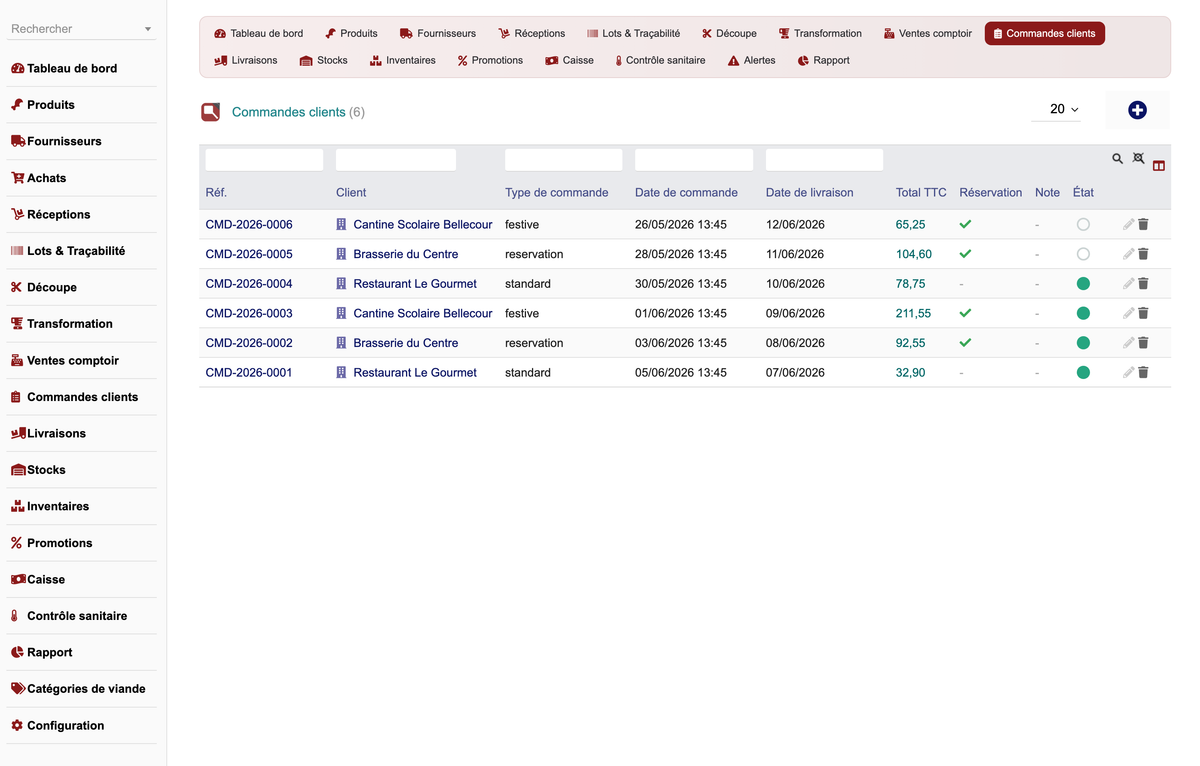Delete order CMD-2026-0006 with trash icon
This screenshot has height=766, width=1200.
point(1144,225)
